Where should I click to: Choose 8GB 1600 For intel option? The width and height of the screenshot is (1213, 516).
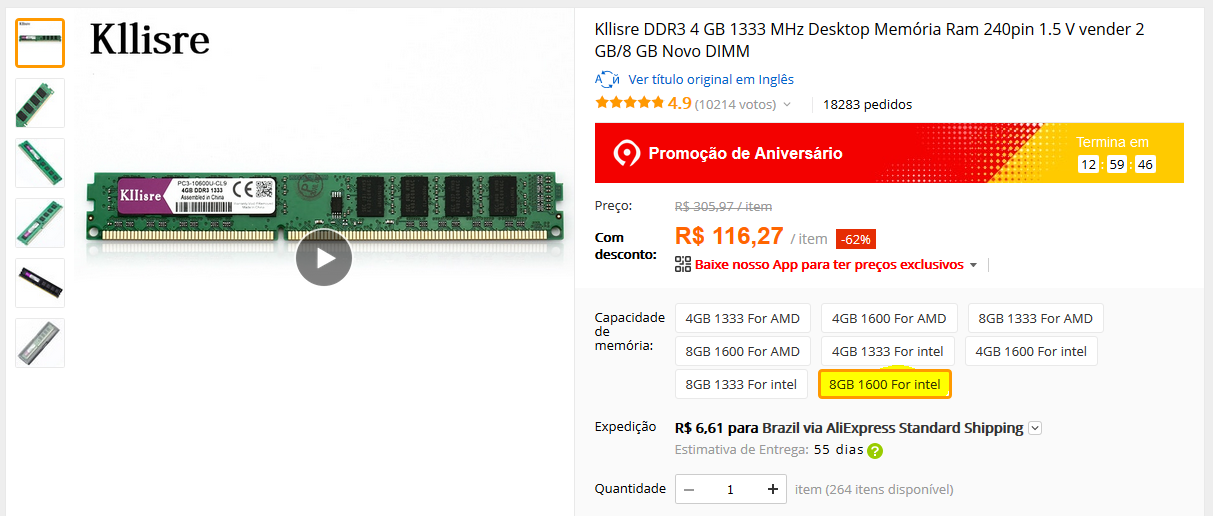click(885, 384)
